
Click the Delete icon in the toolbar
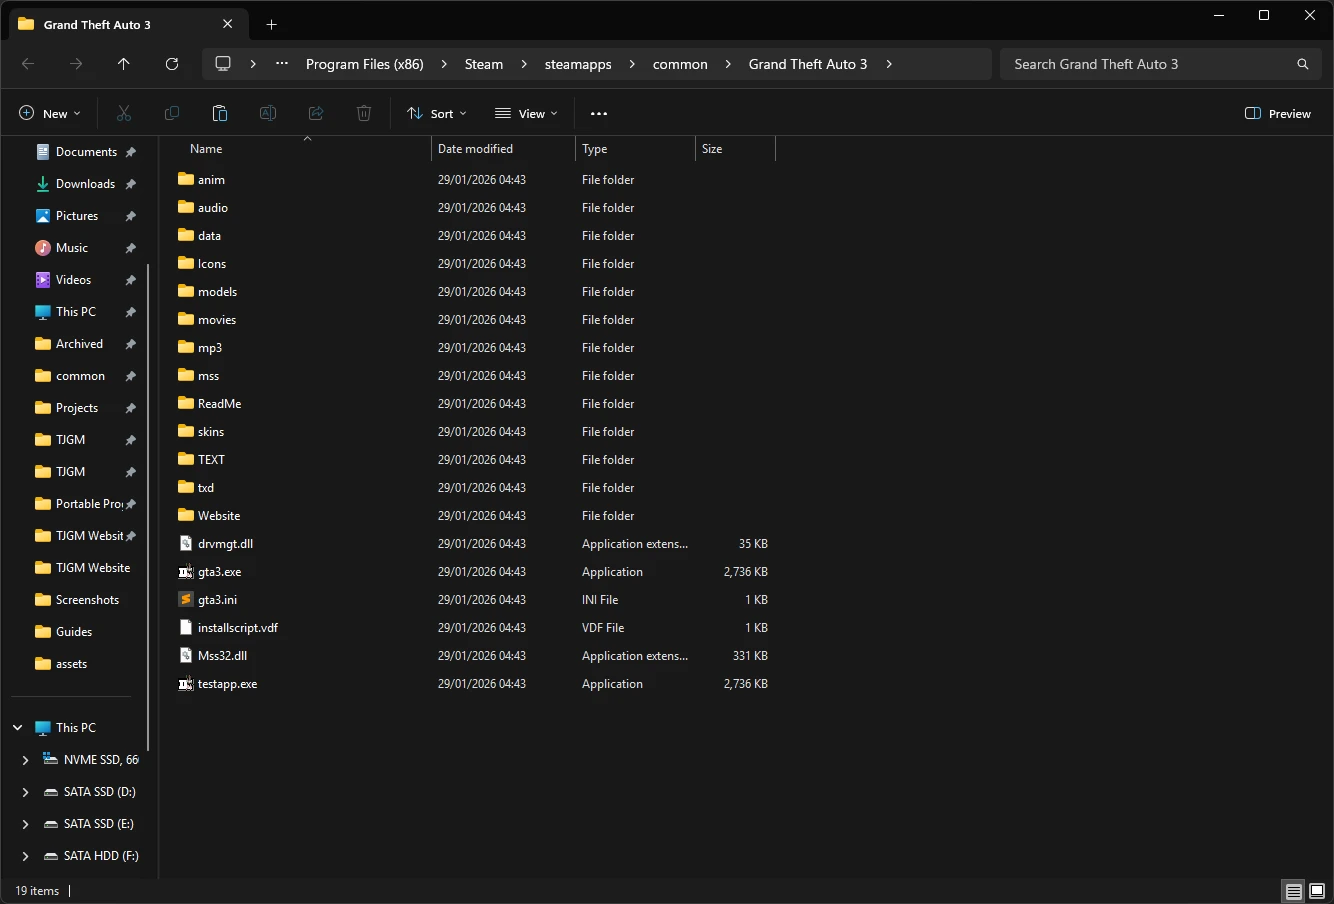pyautogui.click(x=363, y=113)
